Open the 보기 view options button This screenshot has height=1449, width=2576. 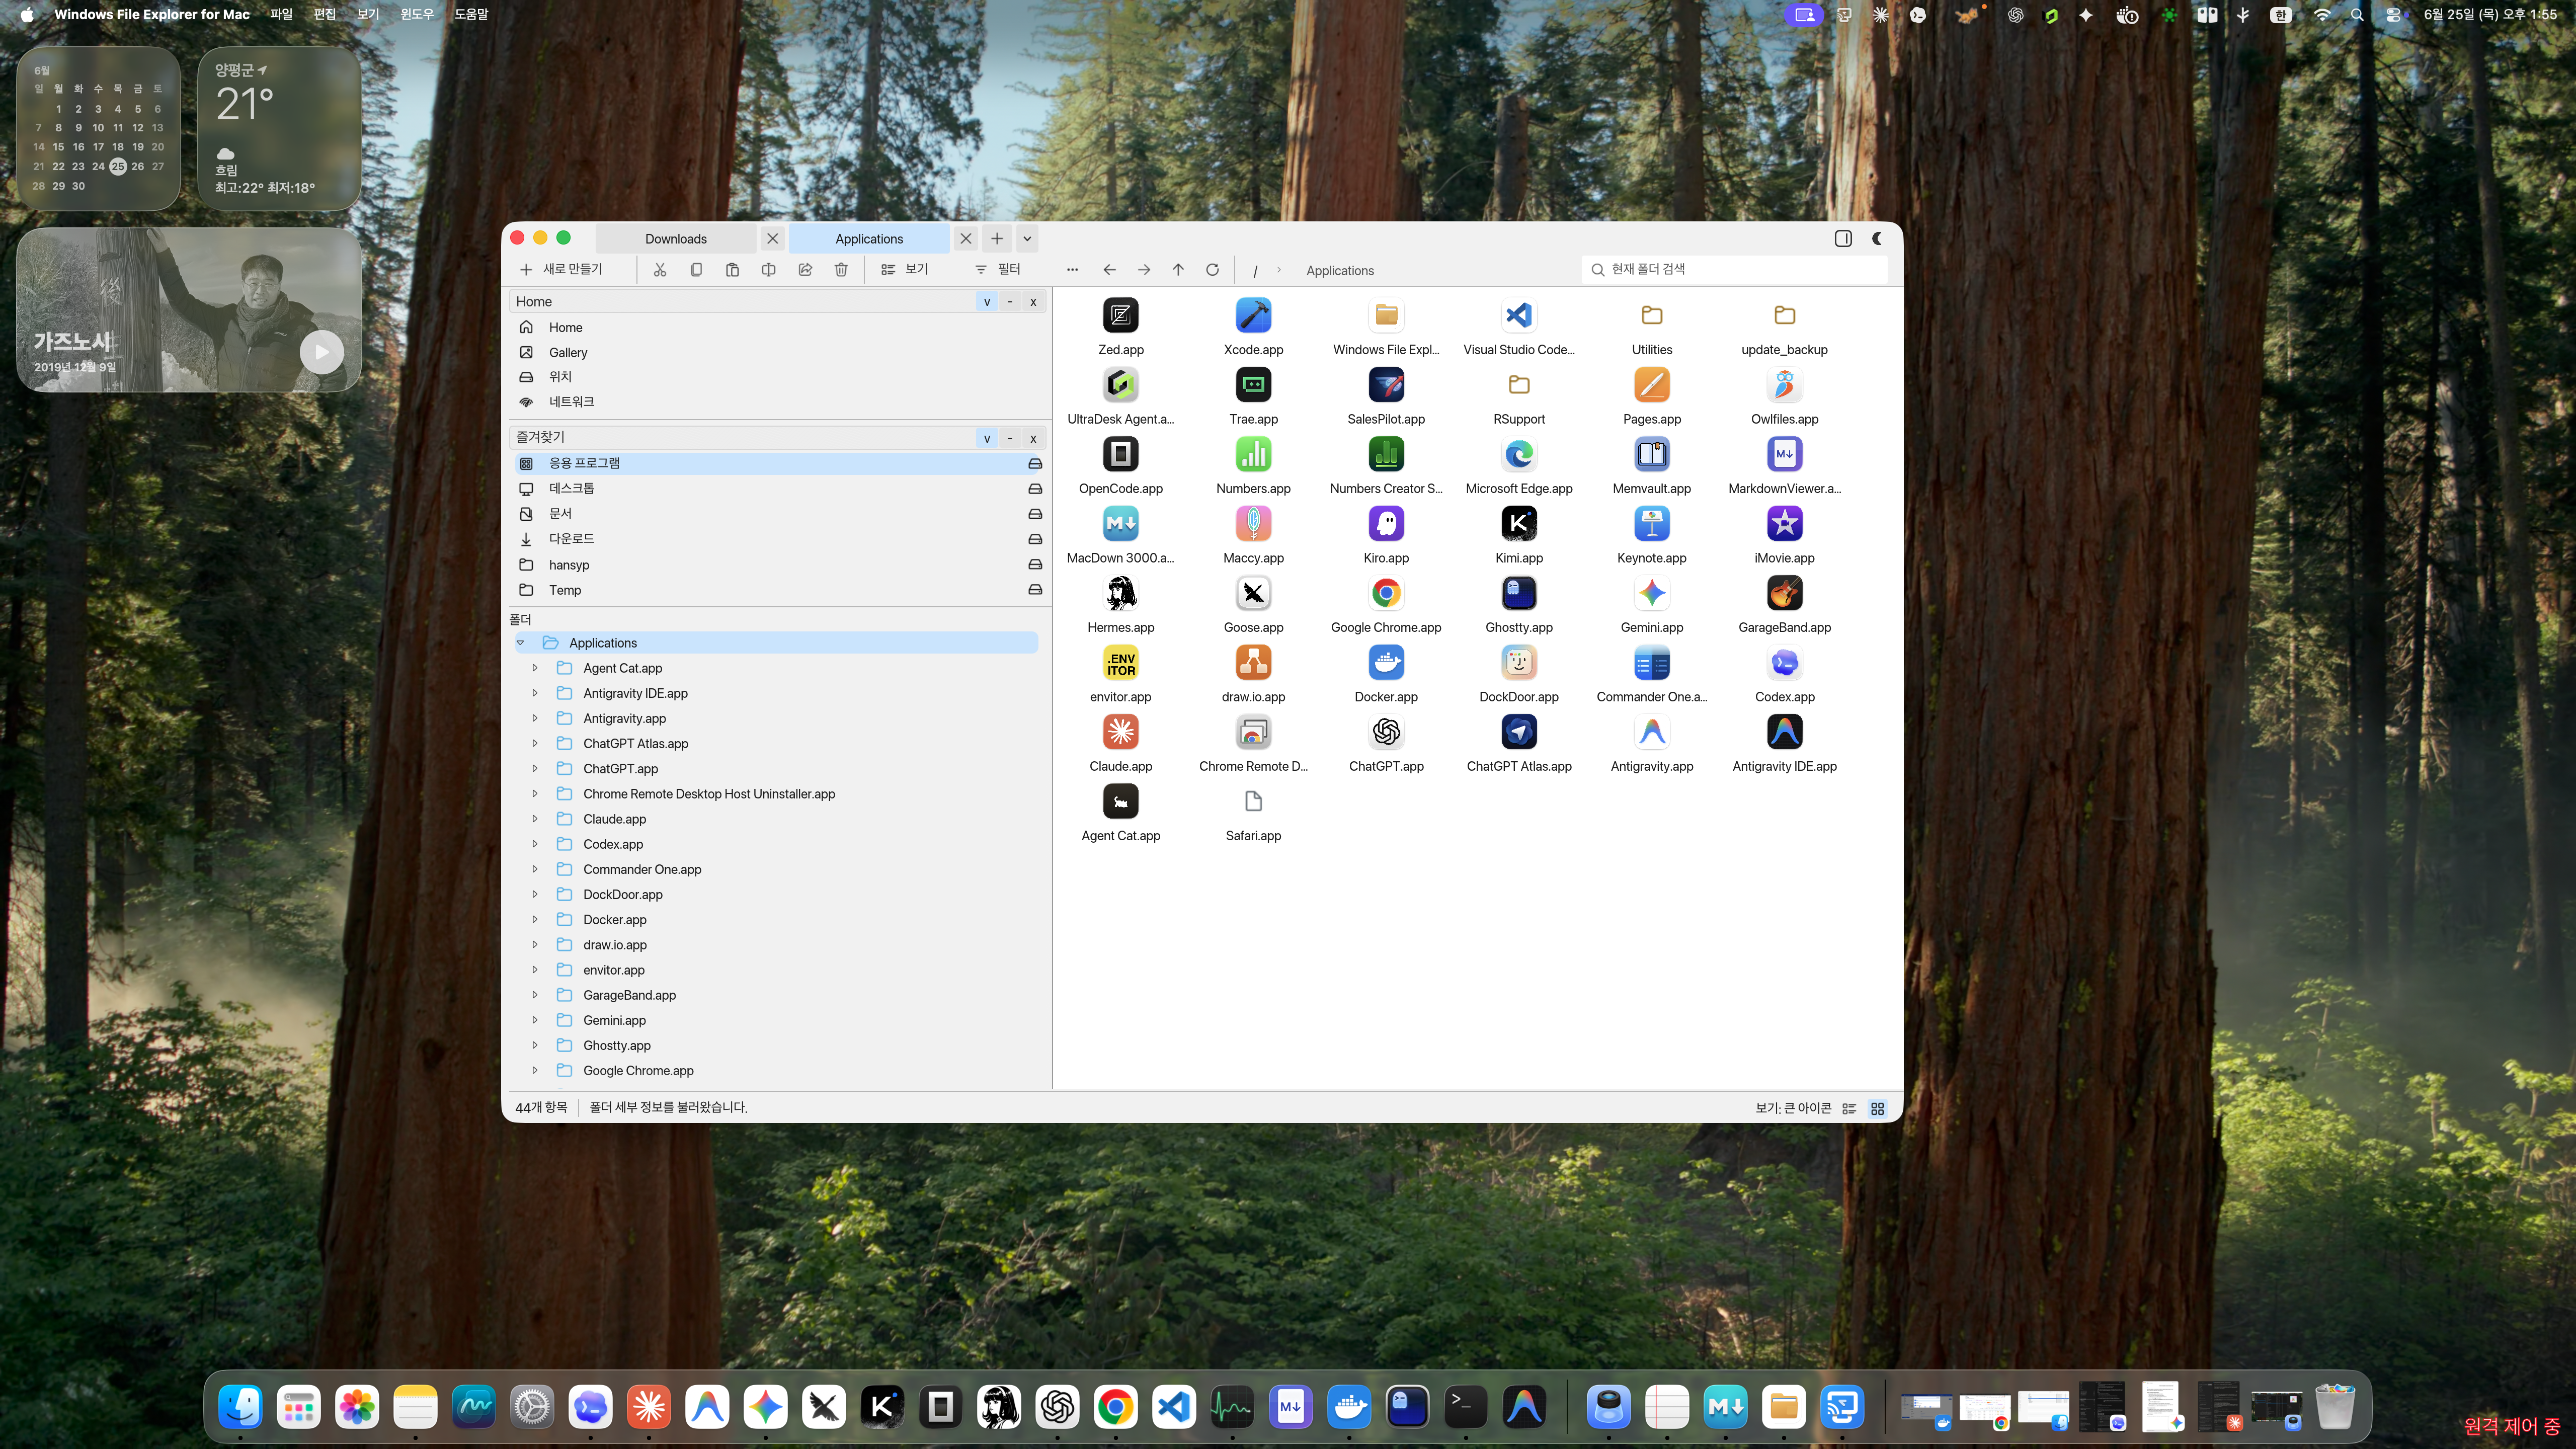pyautogui.click(x=905, y=269)
